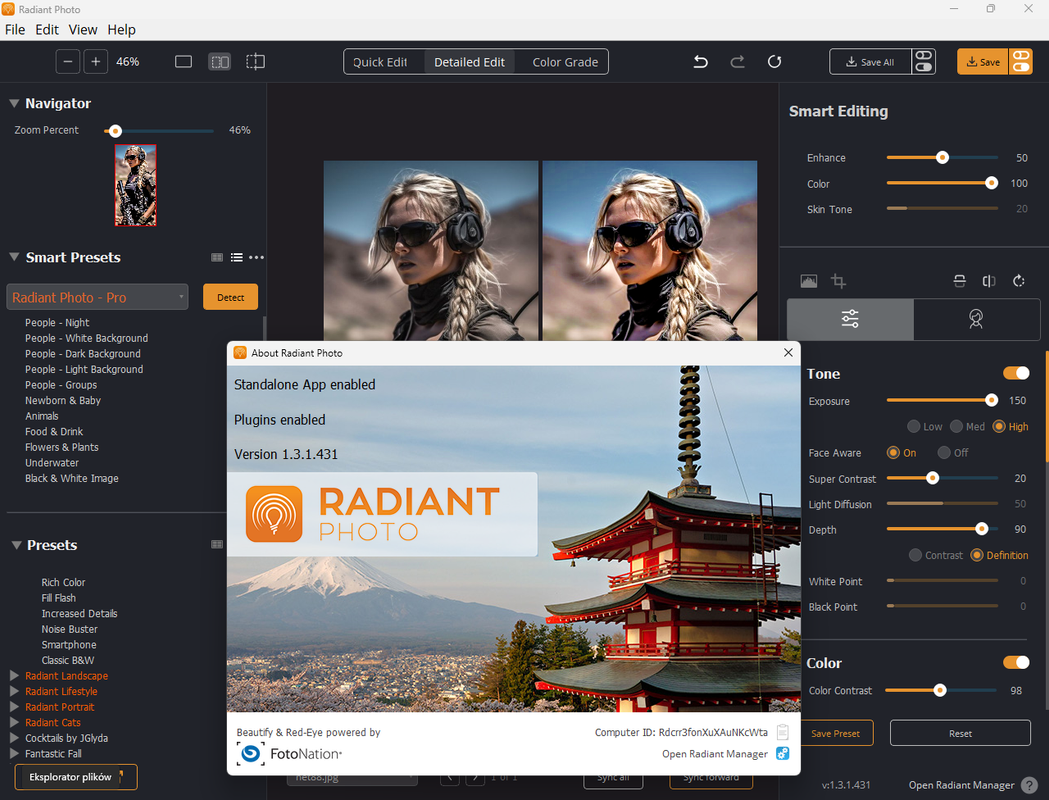Viewport: 1049px width, 800px height.
Task: Click the flip vertical icon
Action: coord(959,281)
